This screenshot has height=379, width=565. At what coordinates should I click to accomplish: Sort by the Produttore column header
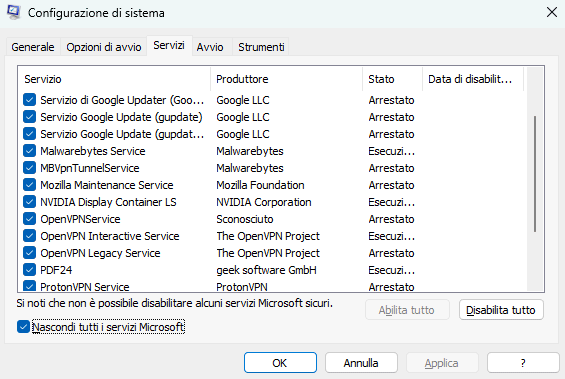click(286, 79)
